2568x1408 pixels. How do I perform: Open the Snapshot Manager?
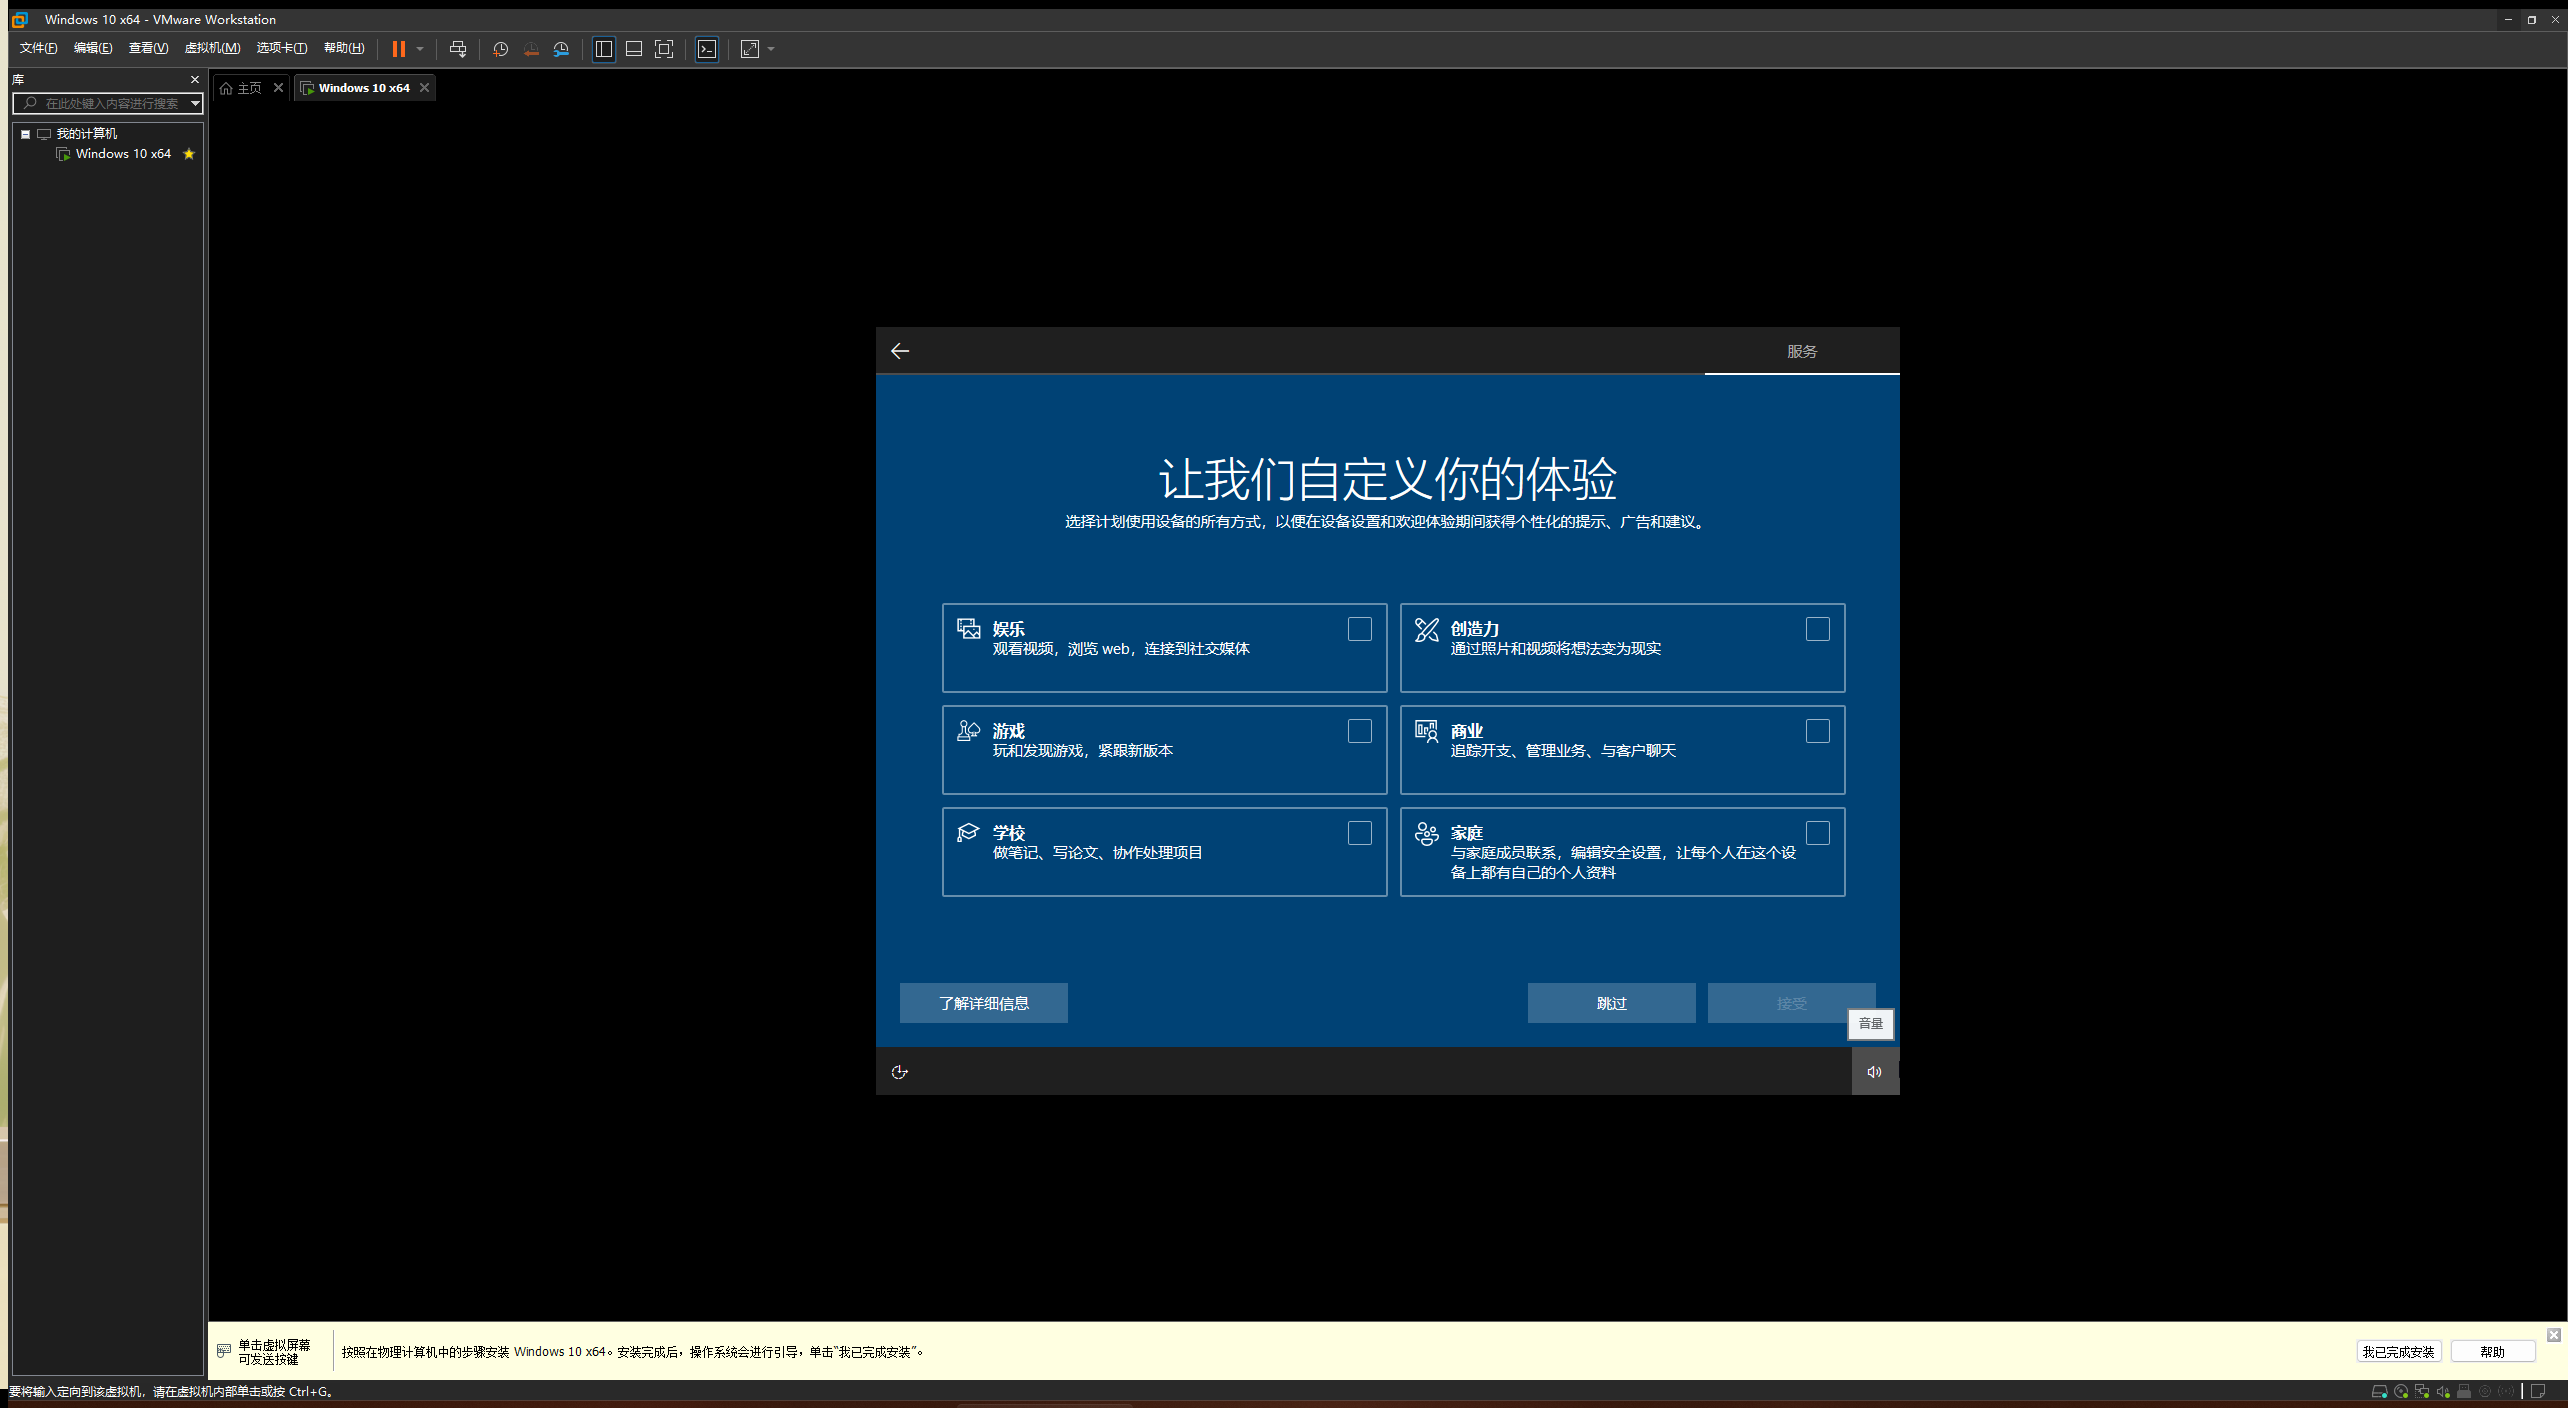(x=561, y=49)
